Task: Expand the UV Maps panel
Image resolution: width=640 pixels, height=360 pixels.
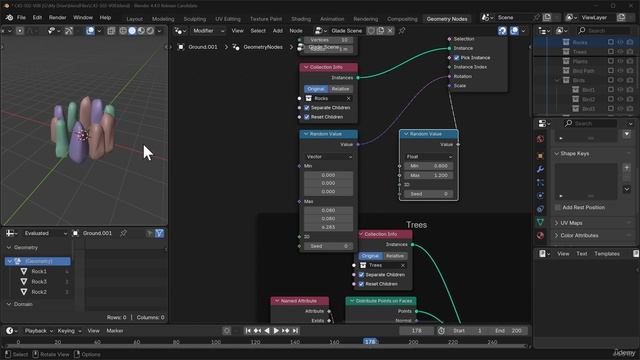Action: (x=557, y=223)
